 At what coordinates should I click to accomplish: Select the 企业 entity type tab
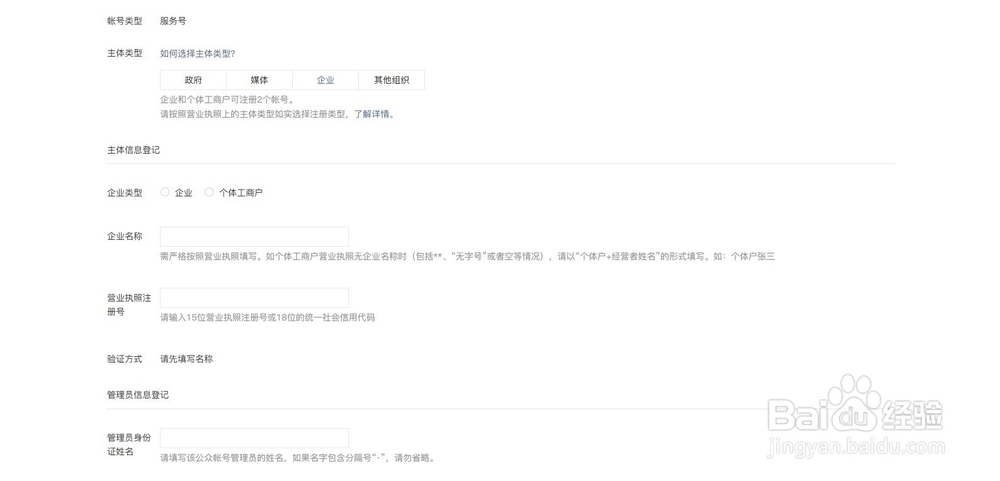(325, 80)
